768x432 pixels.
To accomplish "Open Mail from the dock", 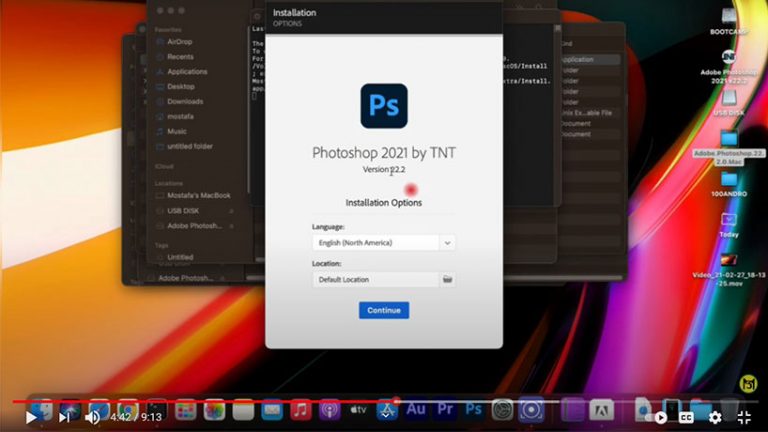I will pos(272,410).
